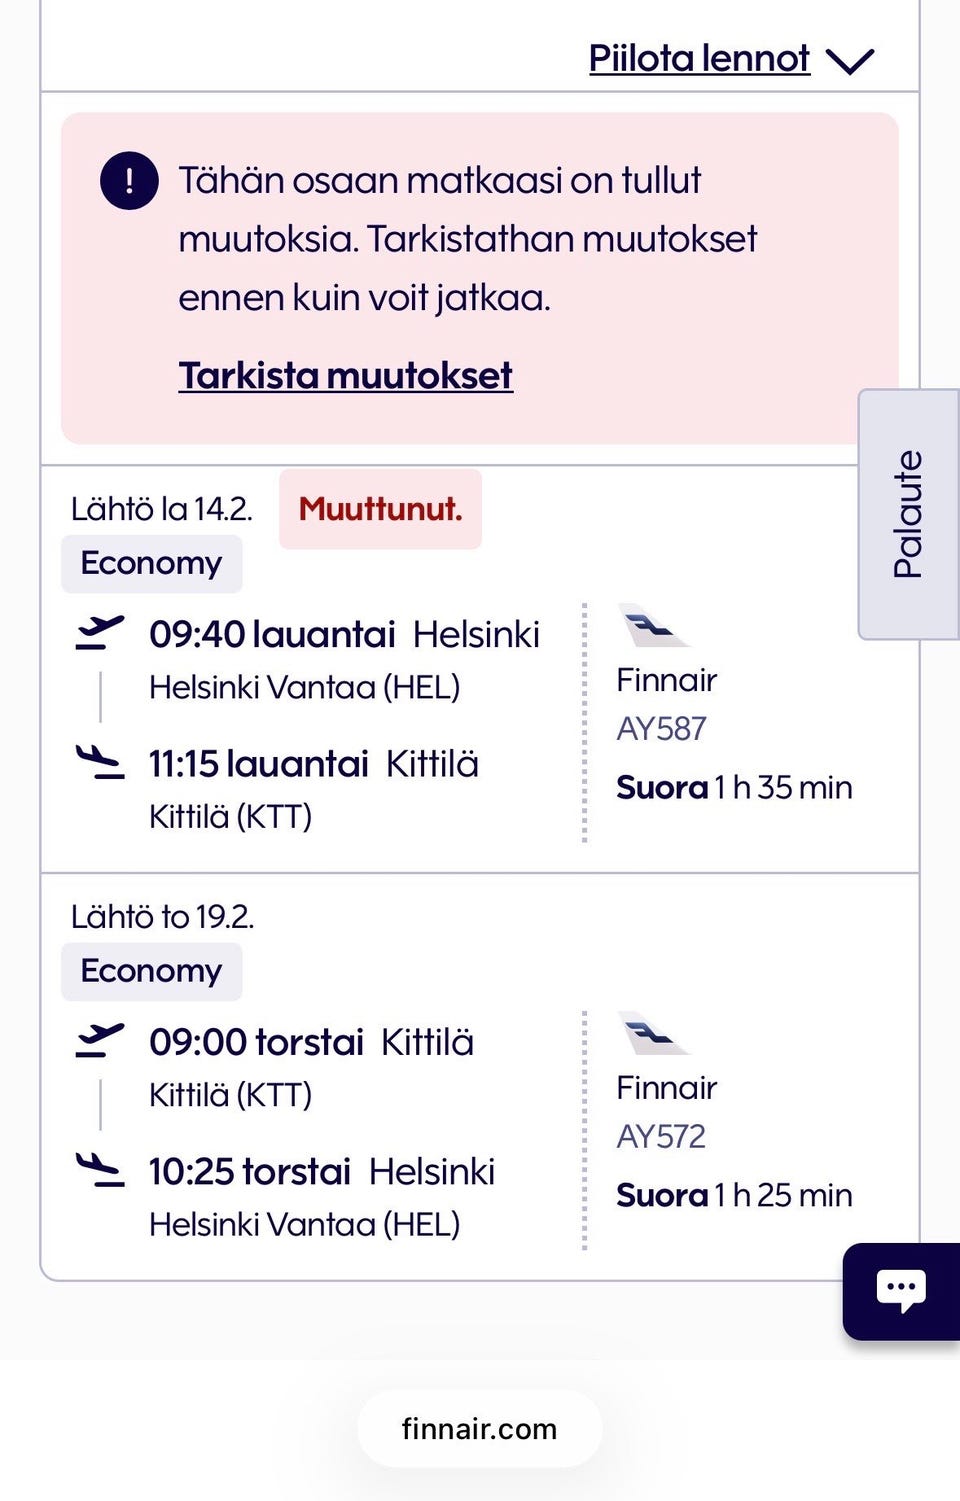Click the chat bubble support icon
This screenshot has width=960, height=1501.
pyautogui.click(x=900, y=1290)
